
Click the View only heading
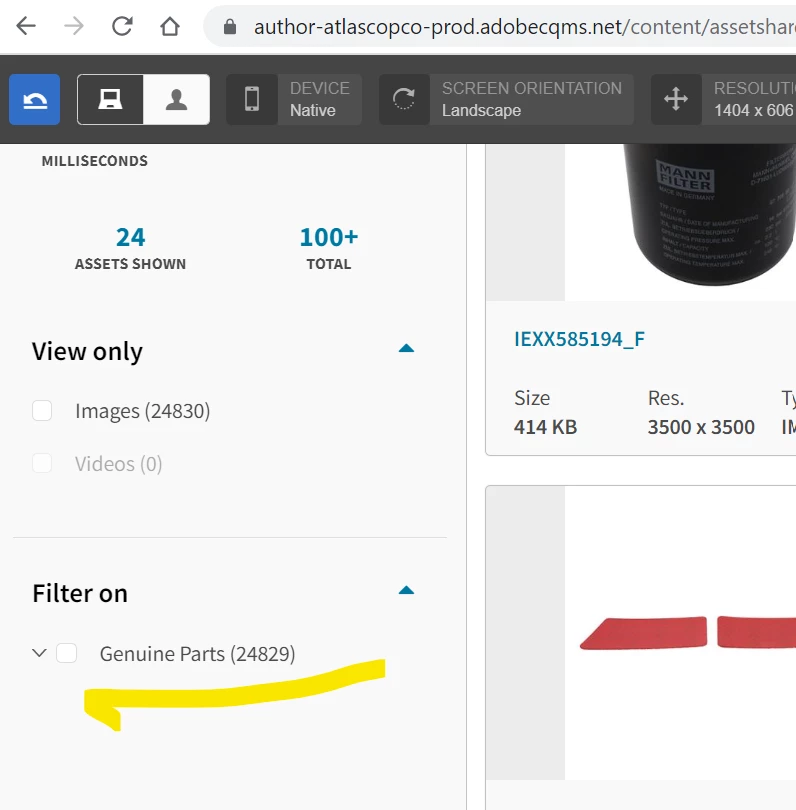point(87,351)
